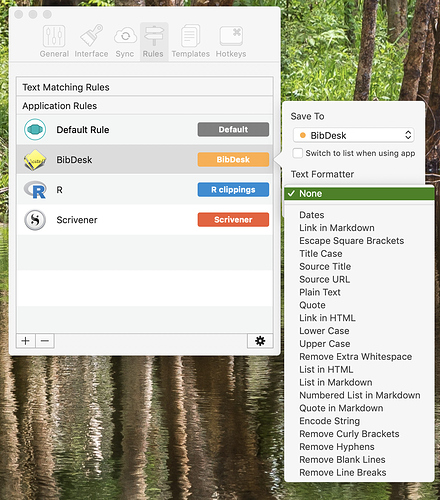This screenshot has width=440, height=500.
Task: Choose None in the Text Formatter menu
Action: click(x=359, y=193)
